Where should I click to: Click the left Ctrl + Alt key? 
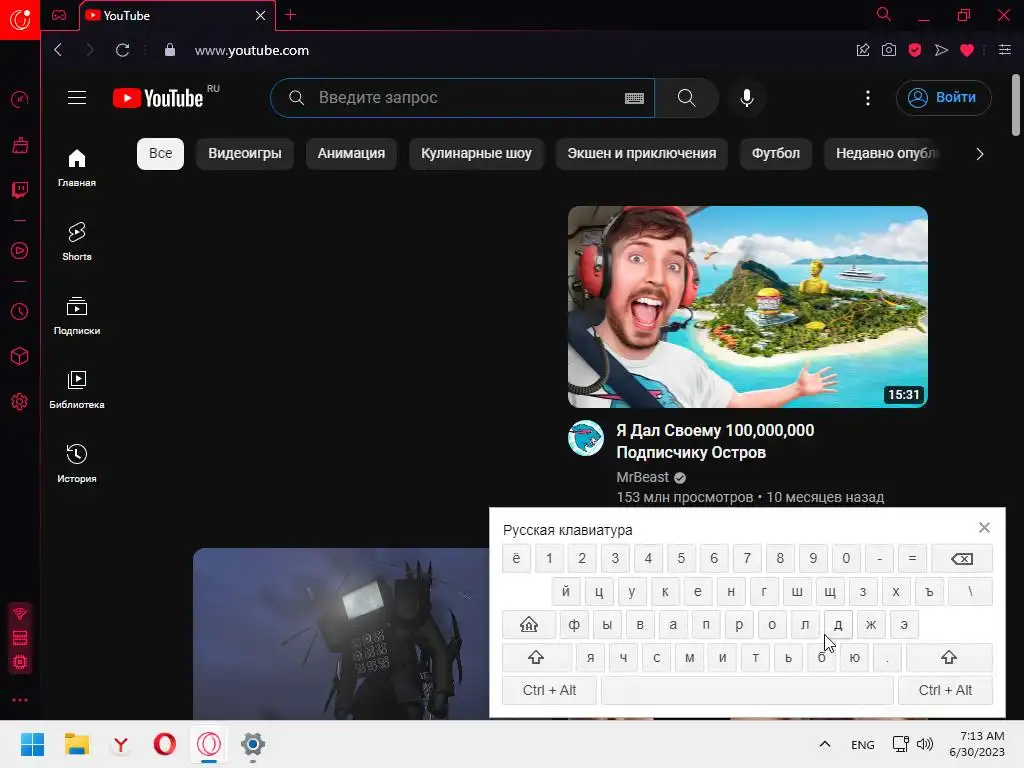click(x=549, y=690)
